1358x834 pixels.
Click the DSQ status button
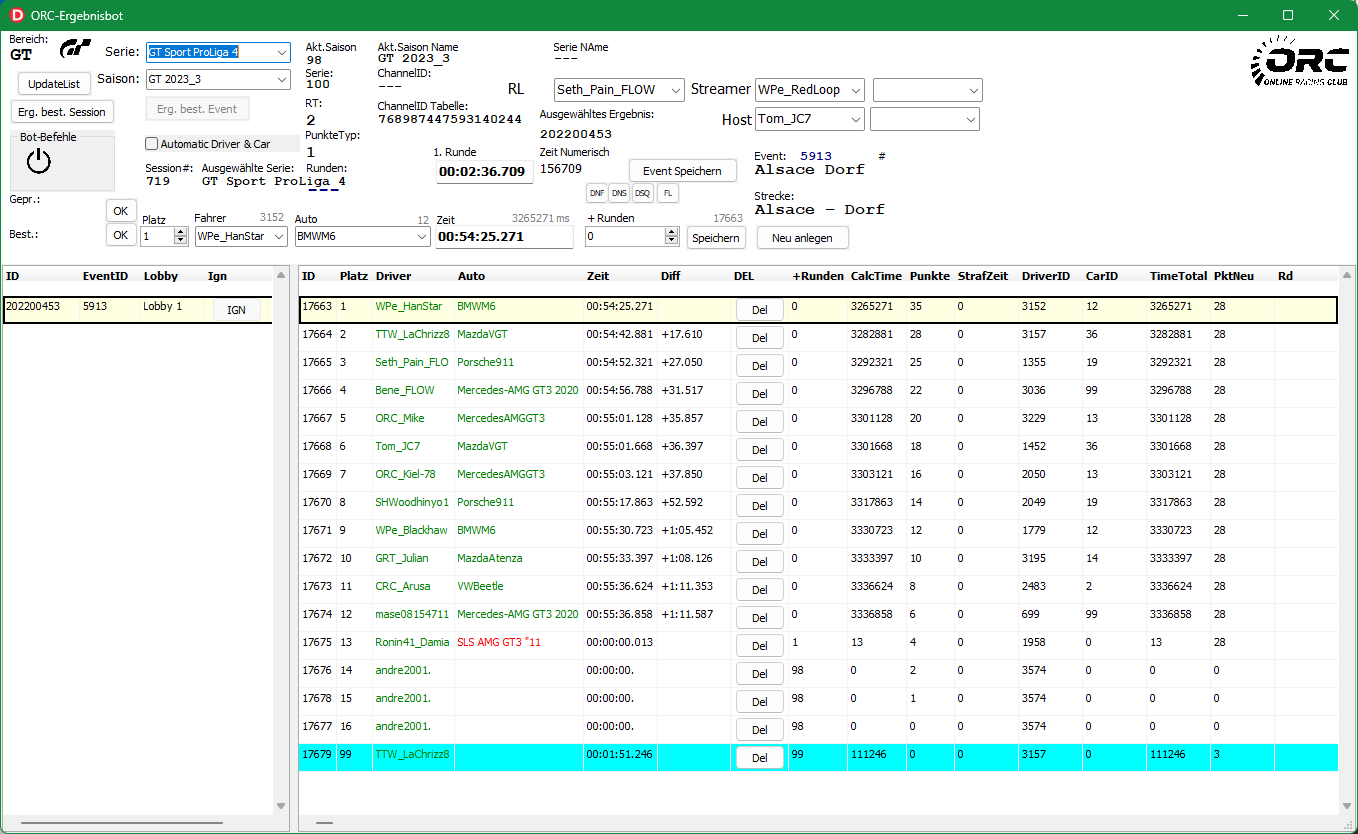642,193
